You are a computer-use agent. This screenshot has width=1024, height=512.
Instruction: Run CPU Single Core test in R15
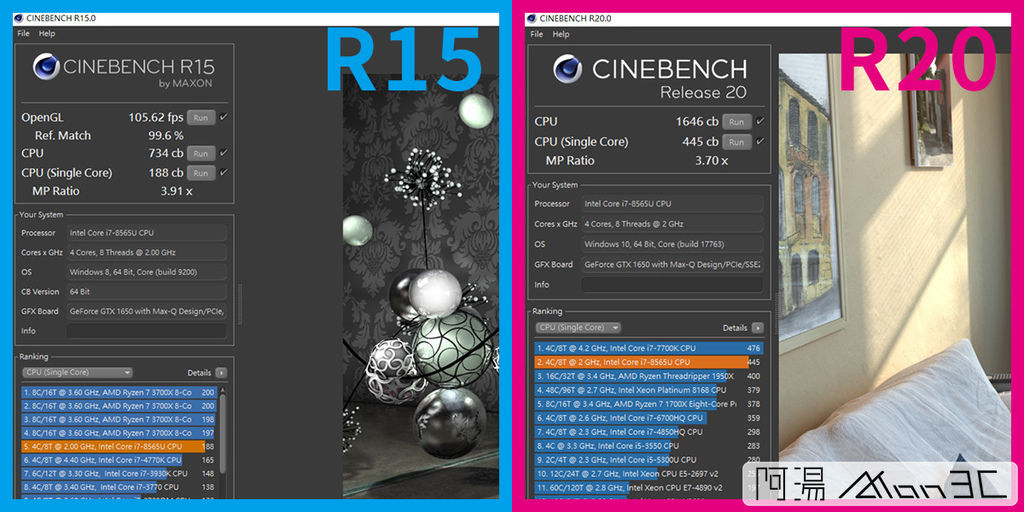tap(201, 173)
